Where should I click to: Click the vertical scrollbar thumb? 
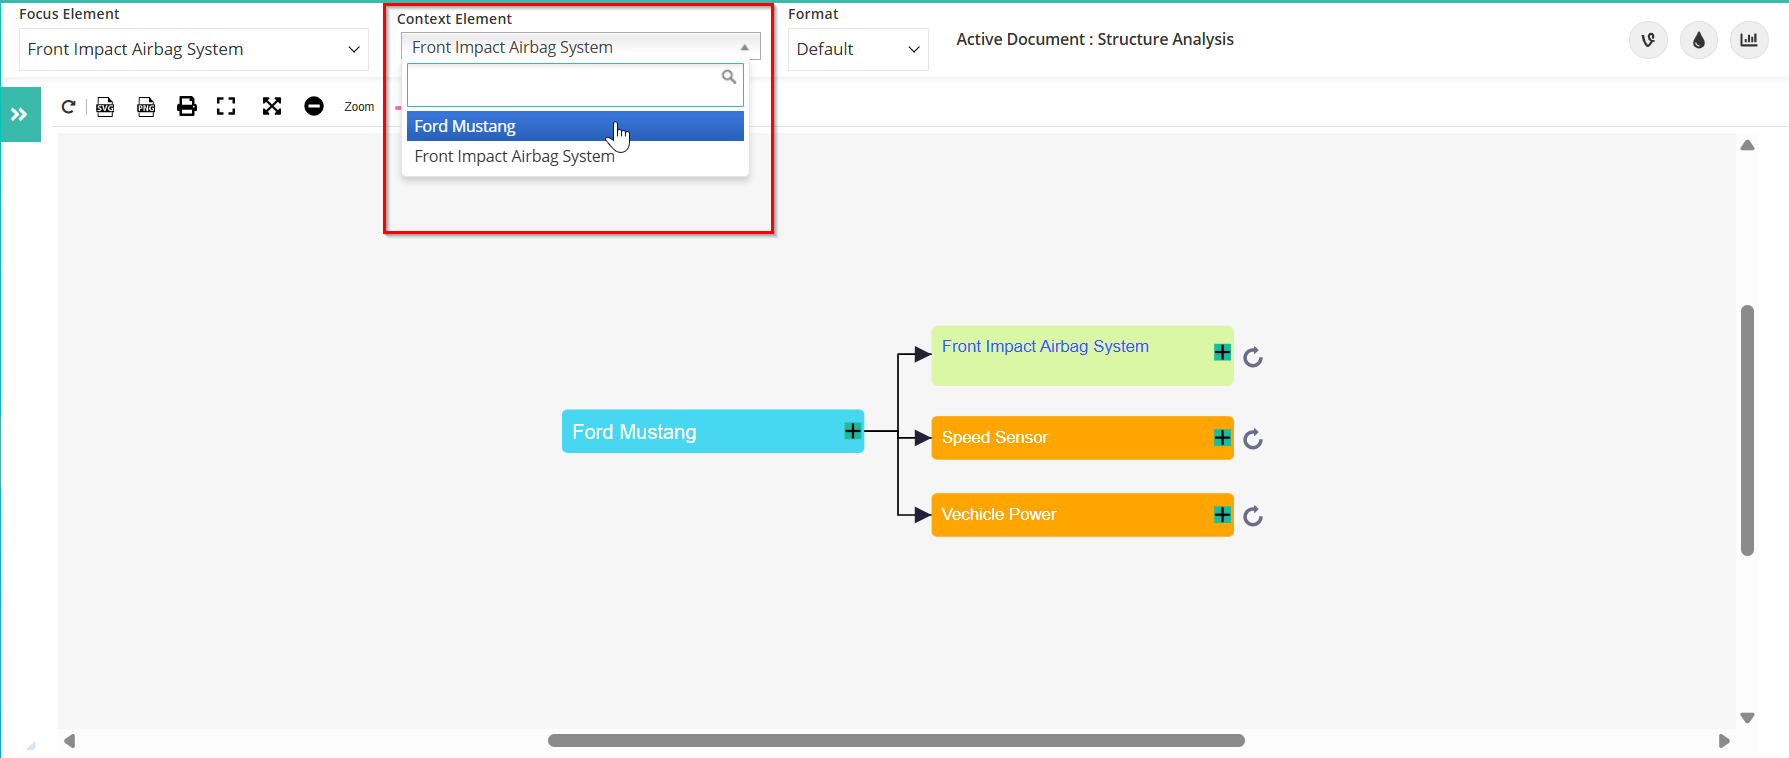click(1747, 430)
